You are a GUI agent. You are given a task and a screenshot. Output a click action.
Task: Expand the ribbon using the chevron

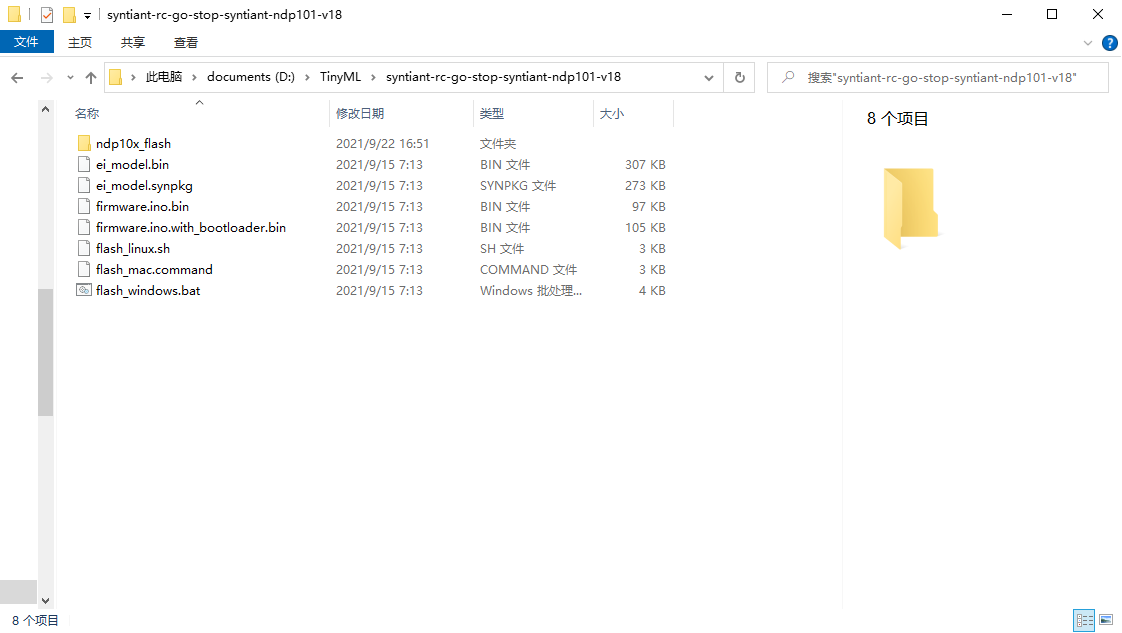point(1088,43)
